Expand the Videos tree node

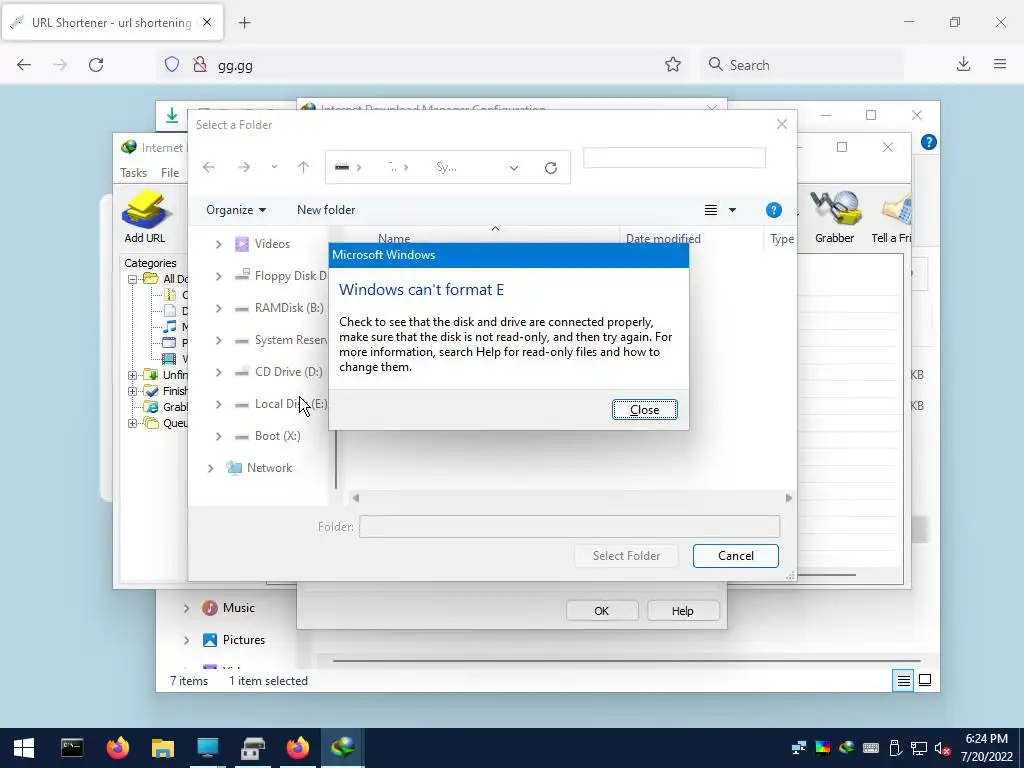pyautogui.click(x=219, y=244)
